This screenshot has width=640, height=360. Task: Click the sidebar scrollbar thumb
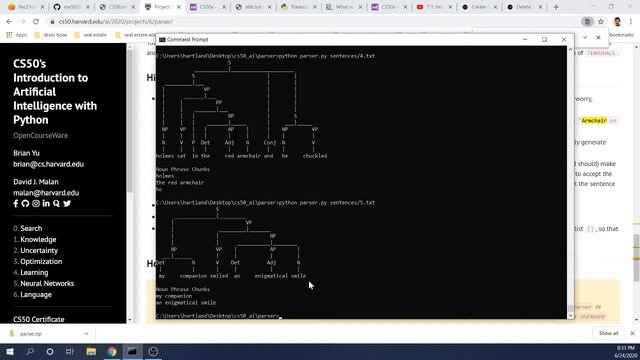point(130,122)
